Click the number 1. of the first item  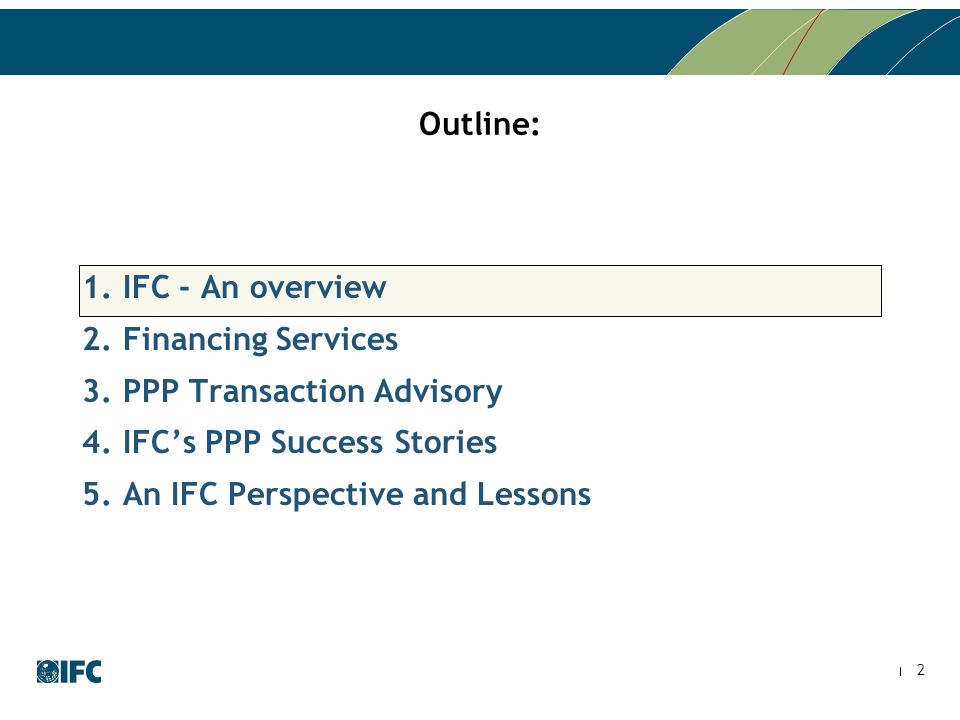97,288
